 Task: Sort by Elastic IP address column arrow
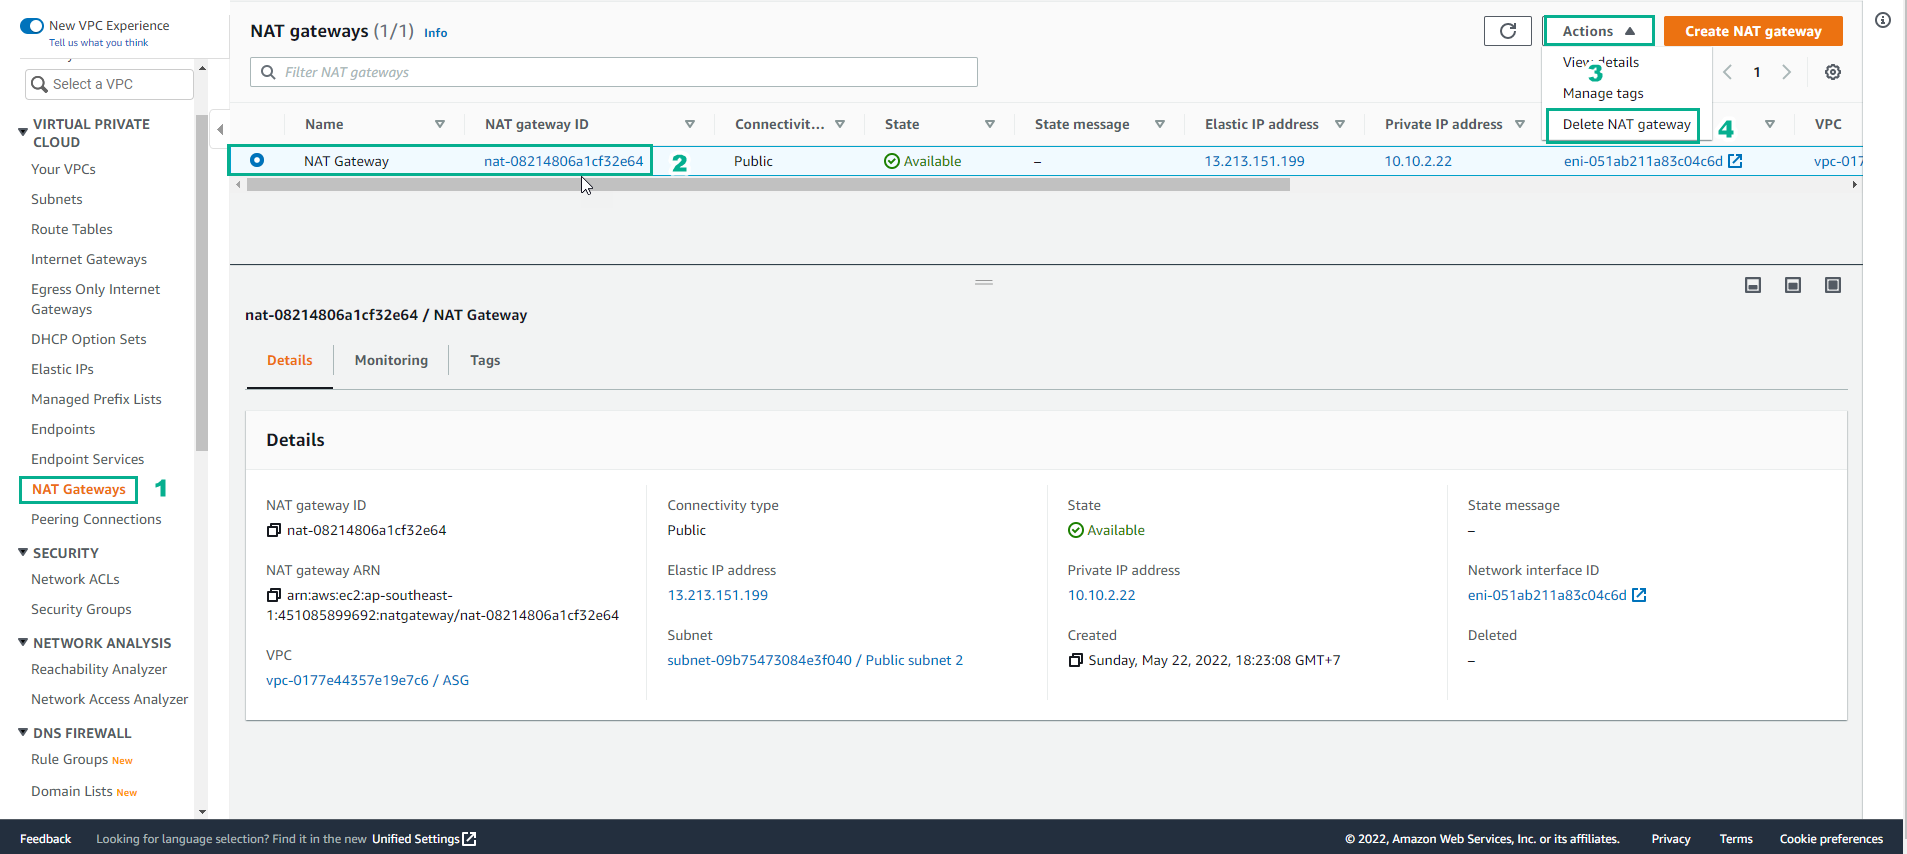[1339, 124]
